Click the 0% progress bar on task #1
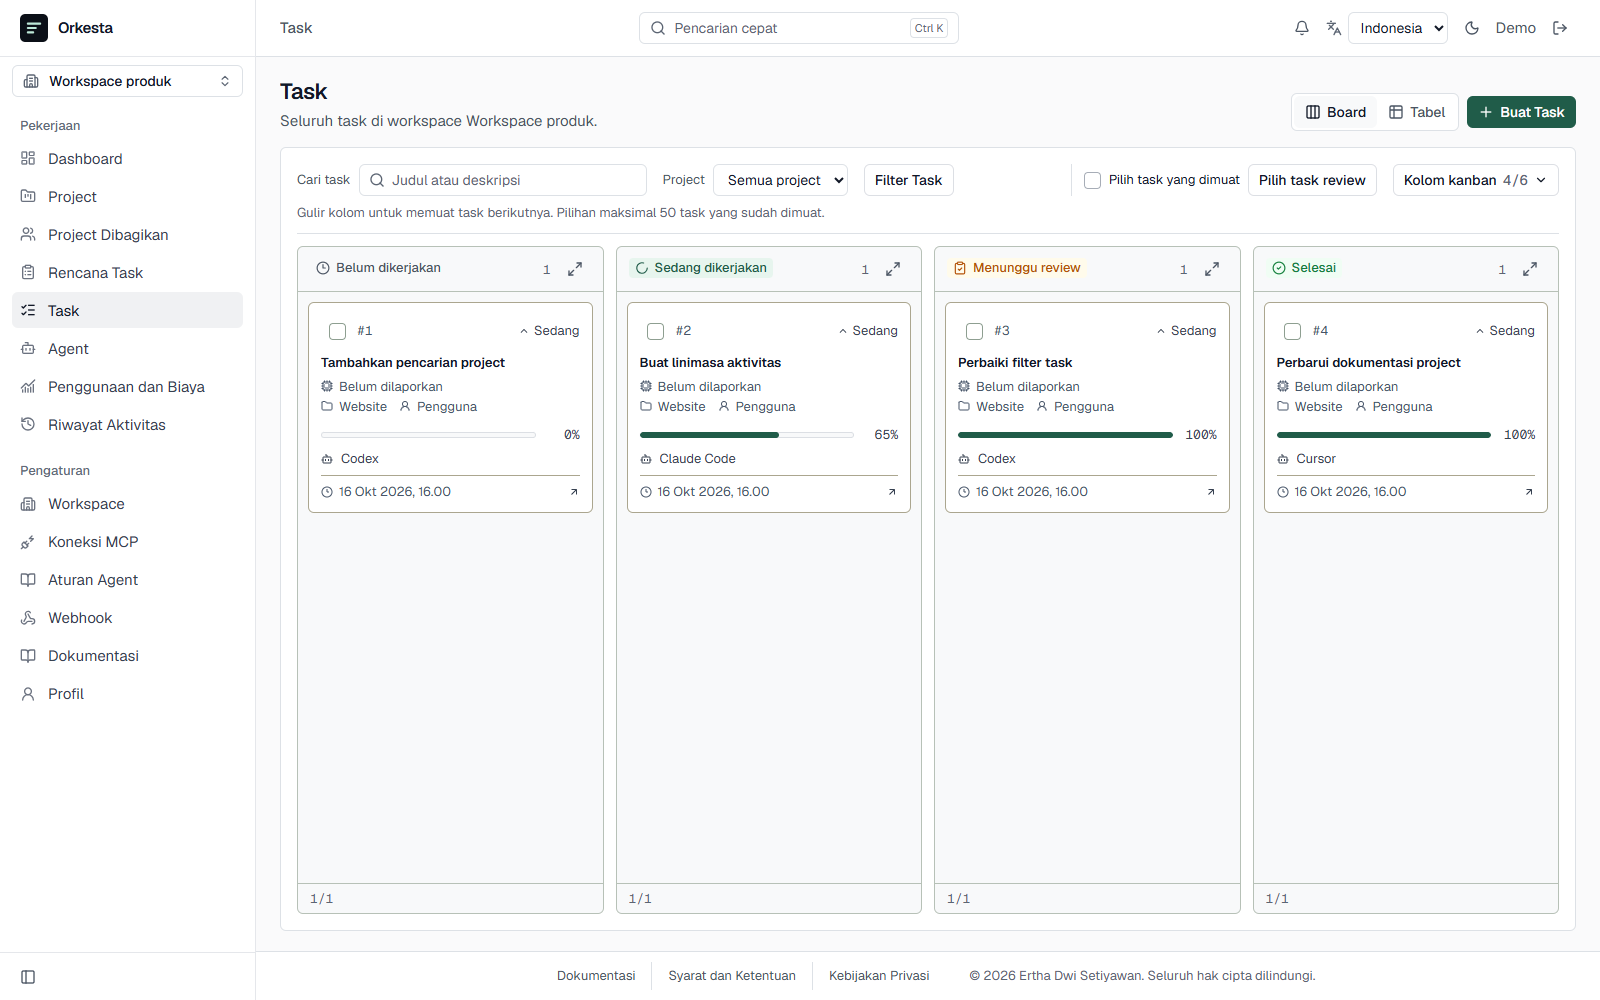This screenshot has height=1000, width=1600. [428, 435]
